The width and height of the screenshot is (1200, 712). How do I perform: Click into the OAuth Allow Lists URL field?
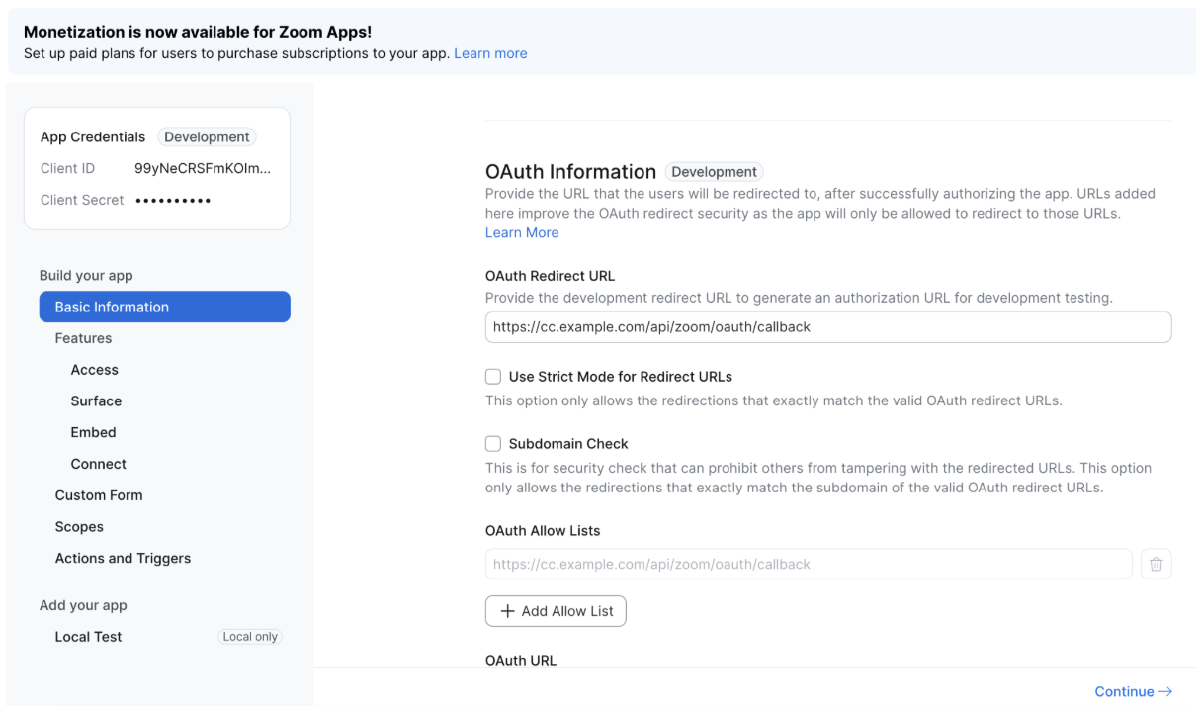pyautogui.click(x=809, y=564)
